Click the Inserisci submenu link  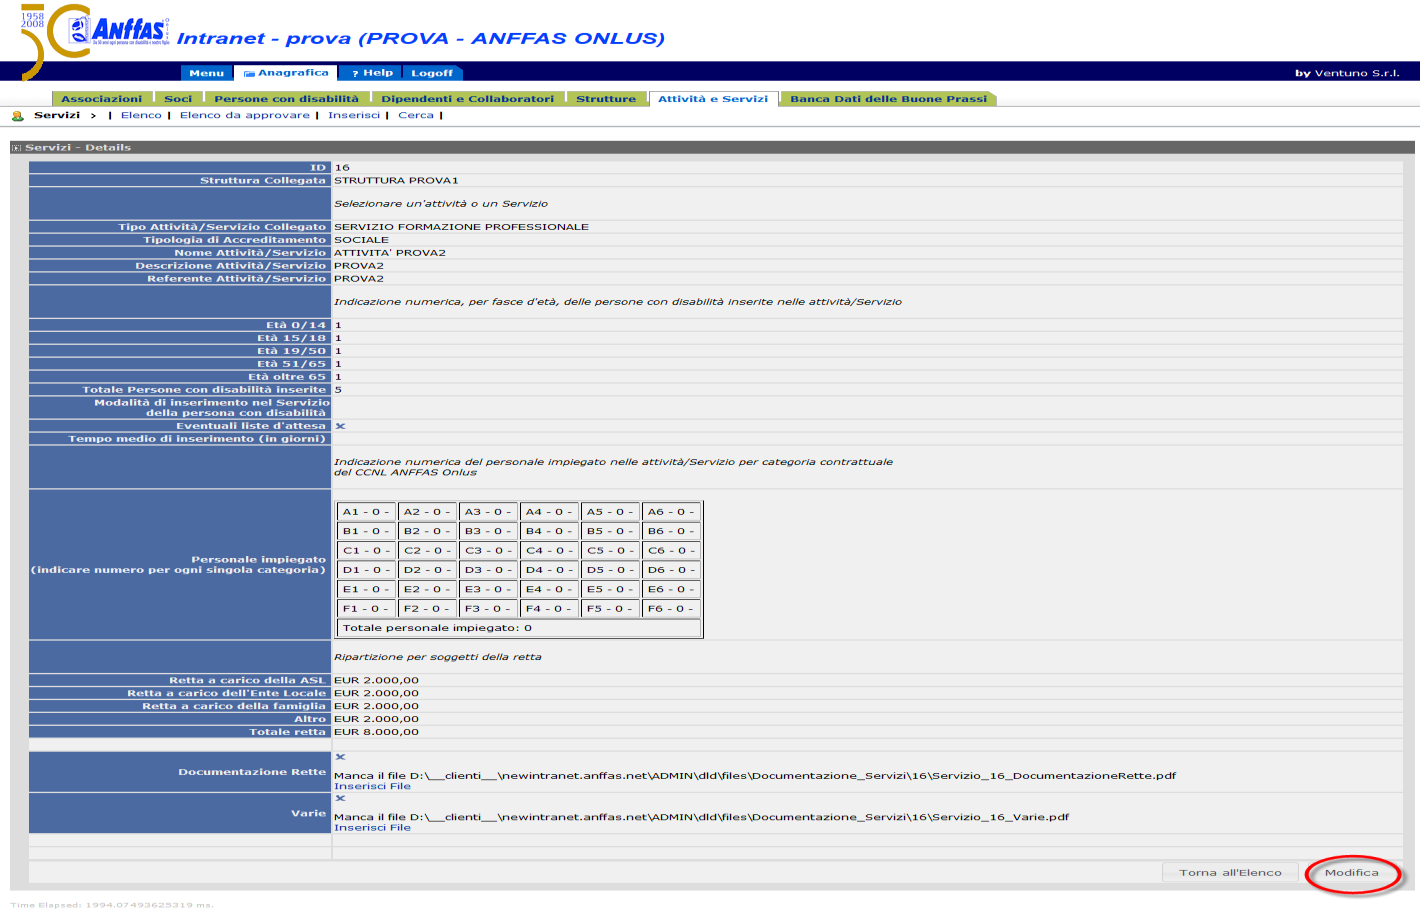pyautogui.click(x=354, y=116)
